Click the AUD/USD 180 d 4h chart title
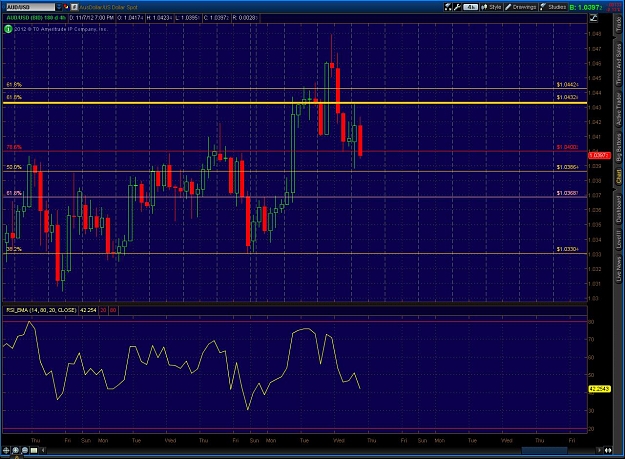 click(36, 18)
